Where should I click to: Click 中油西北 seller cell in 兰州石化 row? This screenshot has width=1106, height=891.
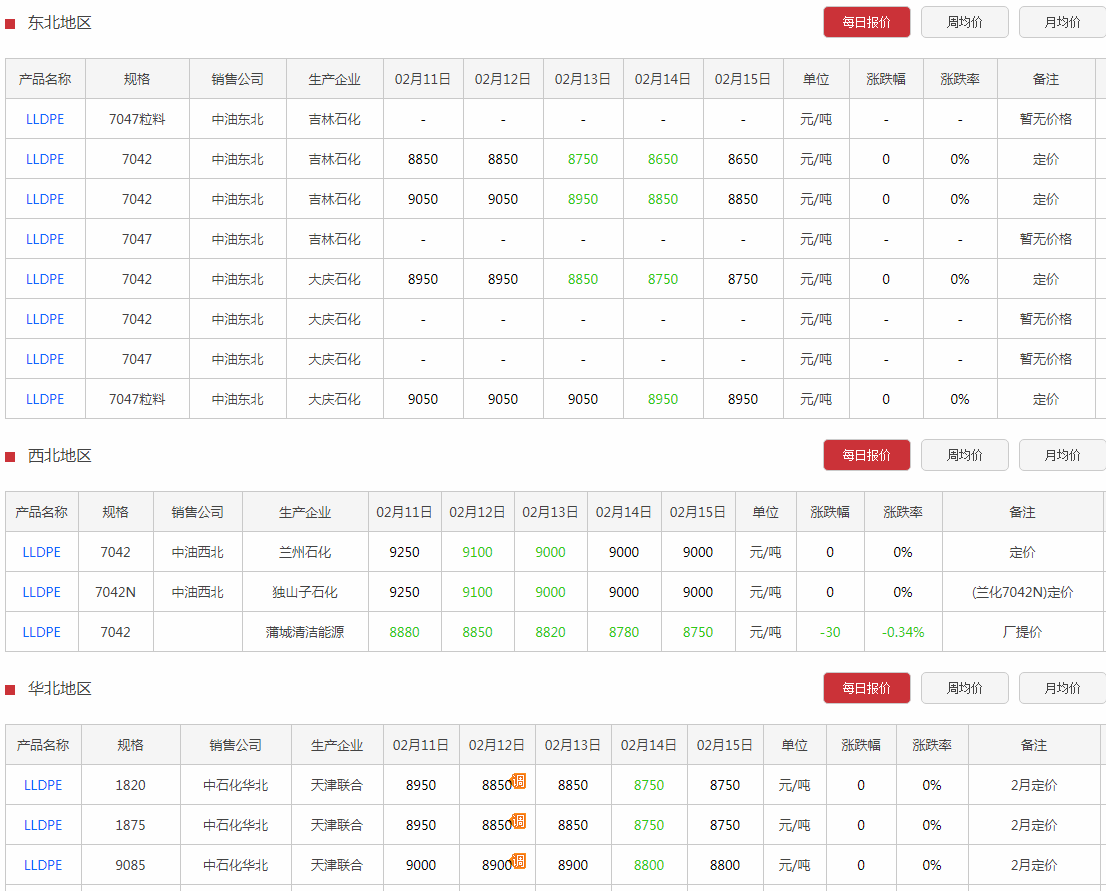tap(198, 552)
